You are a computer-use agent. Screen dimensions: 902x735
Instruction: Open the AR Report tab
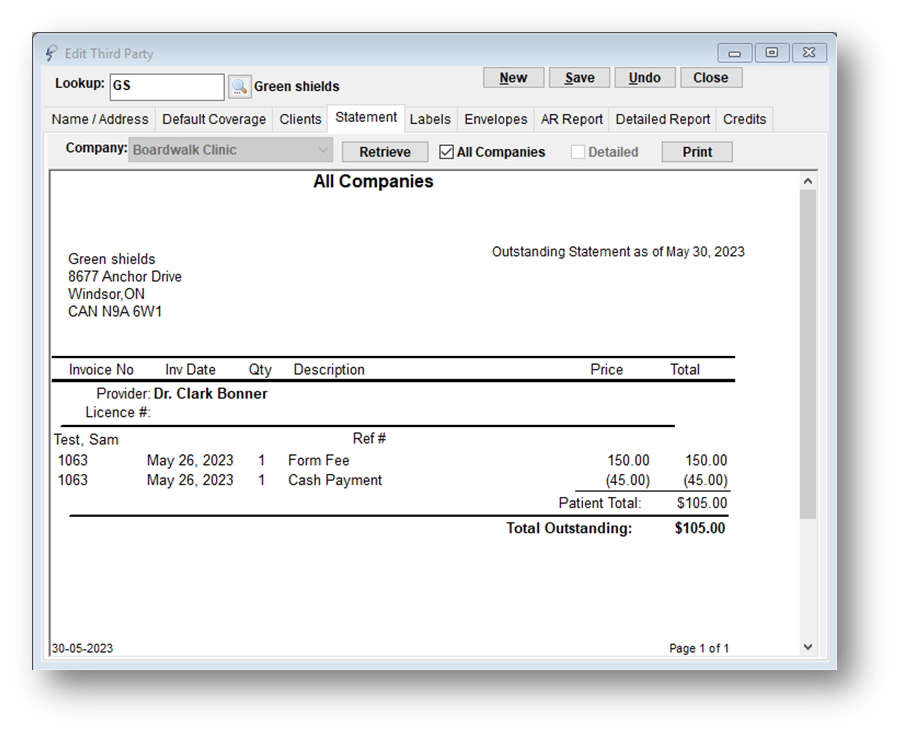[572, 119]
